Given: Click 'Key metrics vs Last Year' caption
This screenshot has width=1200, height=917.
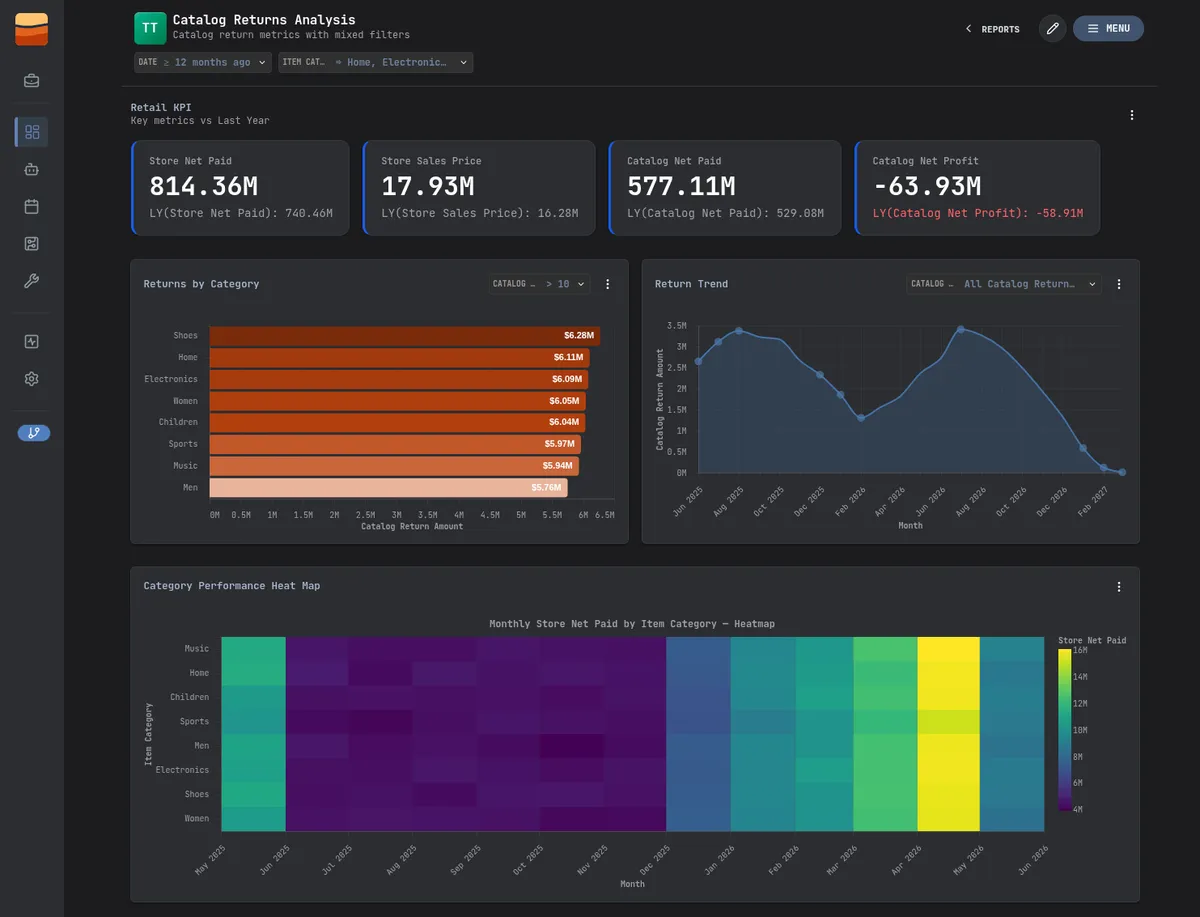Looking at the screenshot, I should pos(200,121).
